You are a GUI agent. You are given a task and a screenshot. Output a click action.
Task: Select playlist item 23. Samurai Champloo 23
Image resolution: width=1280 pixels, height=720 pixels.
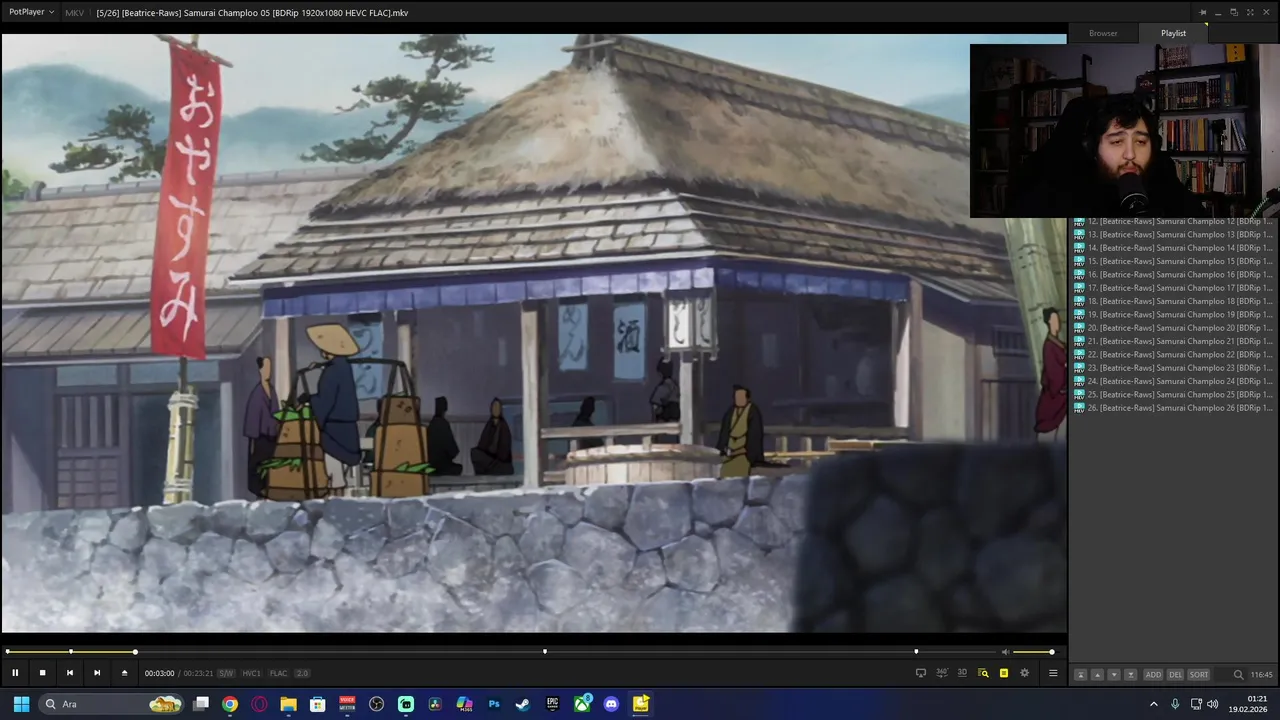pos(1173,368)
